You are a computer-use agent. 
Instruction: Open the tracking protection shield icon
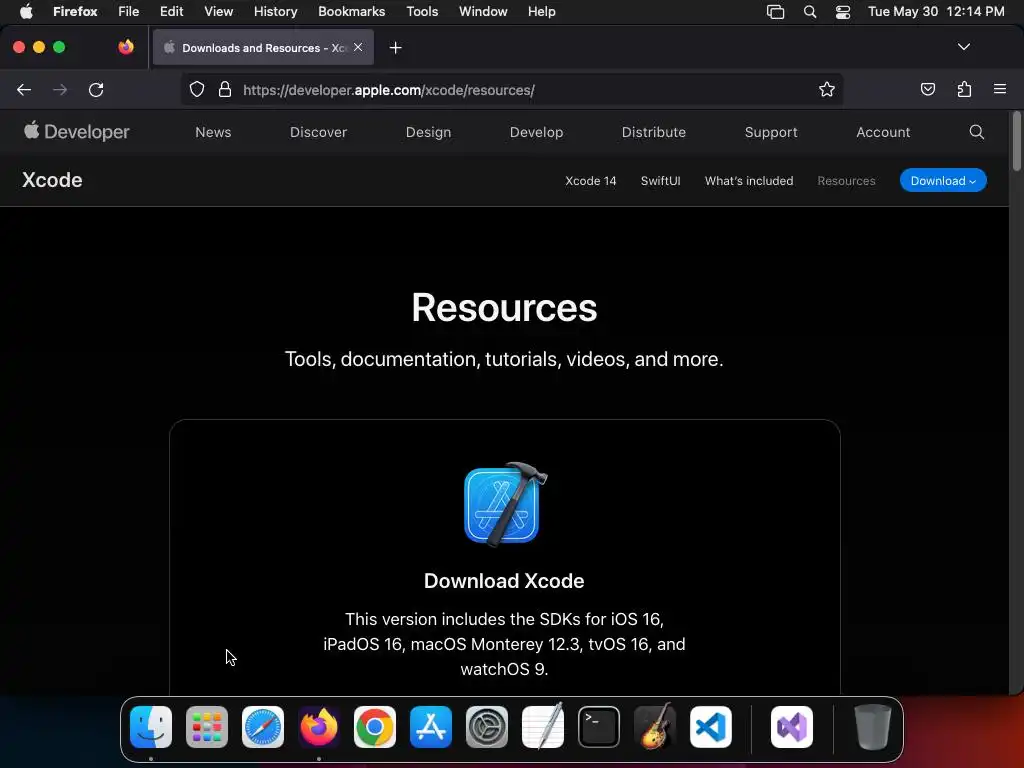[197, 90]
